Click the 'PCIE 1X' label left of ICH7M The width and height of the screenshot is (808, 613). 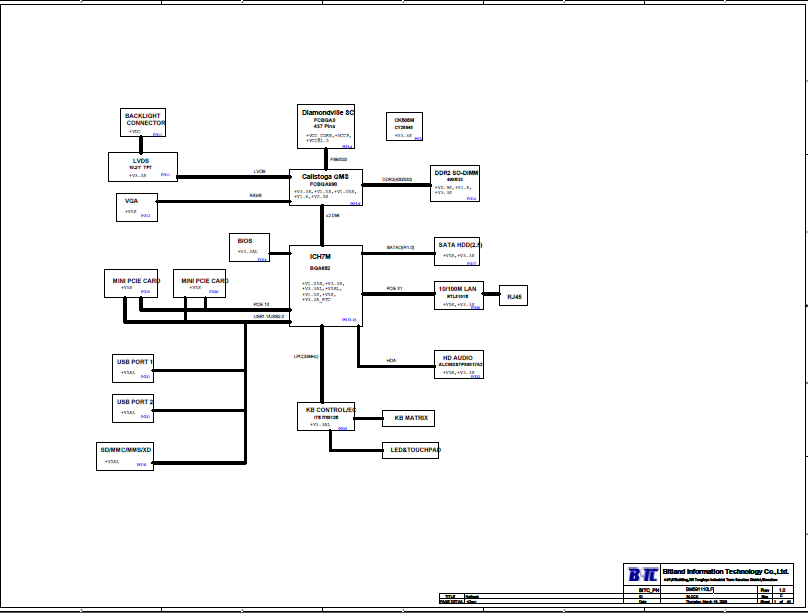tap(261, 305)
